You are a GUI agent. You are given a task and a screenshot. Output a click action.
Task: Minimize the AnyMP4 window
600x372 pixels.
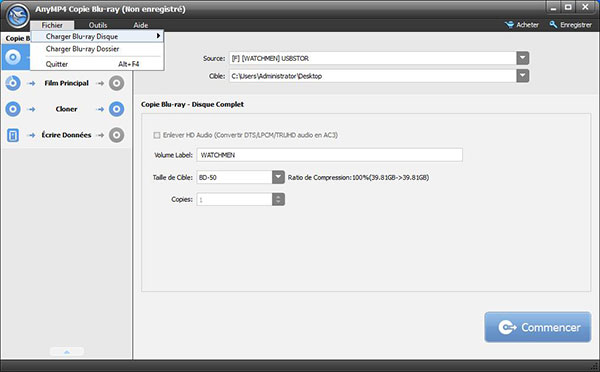[x=553, y=7]
